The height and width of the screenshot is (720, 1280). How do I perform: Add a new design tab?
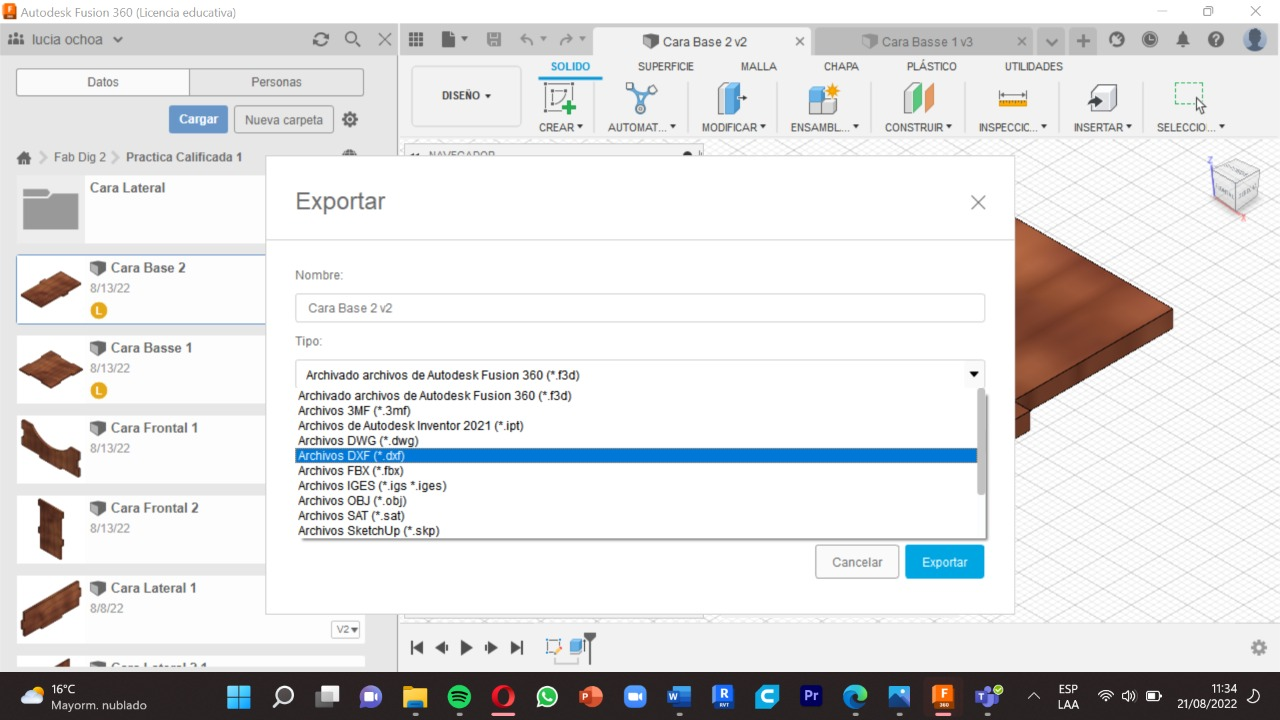(x=1083, y=41)
